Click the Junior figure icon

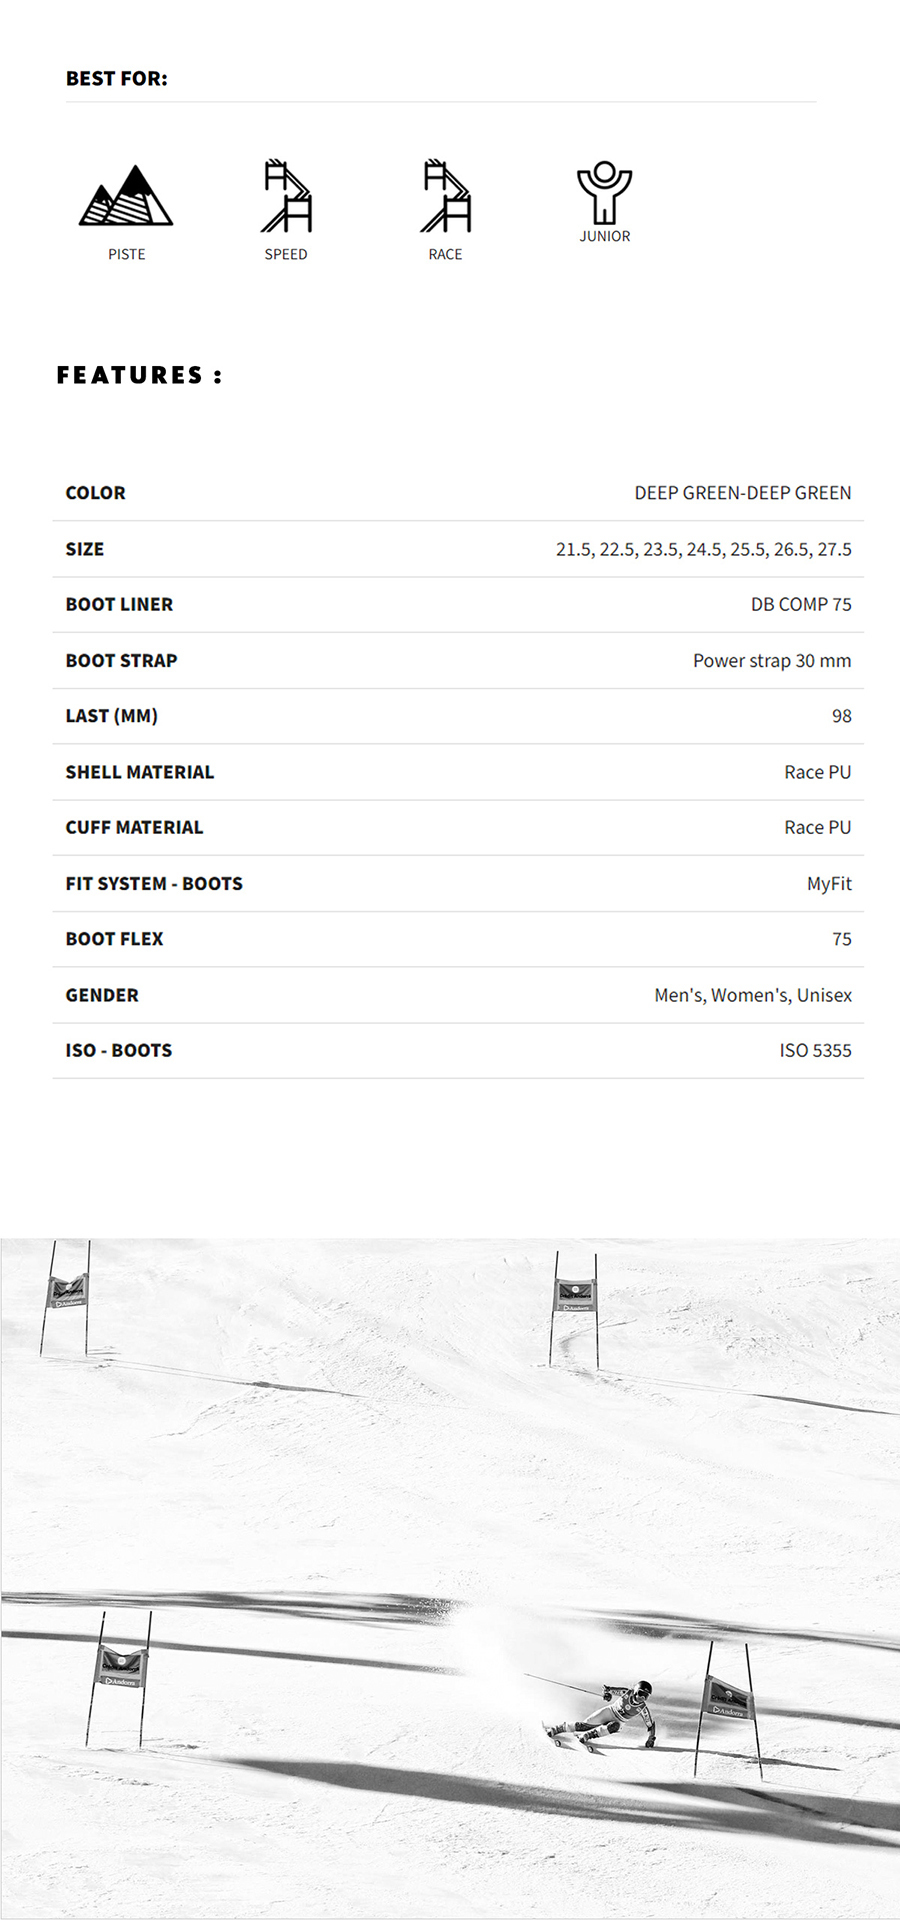tap(604, 192)
